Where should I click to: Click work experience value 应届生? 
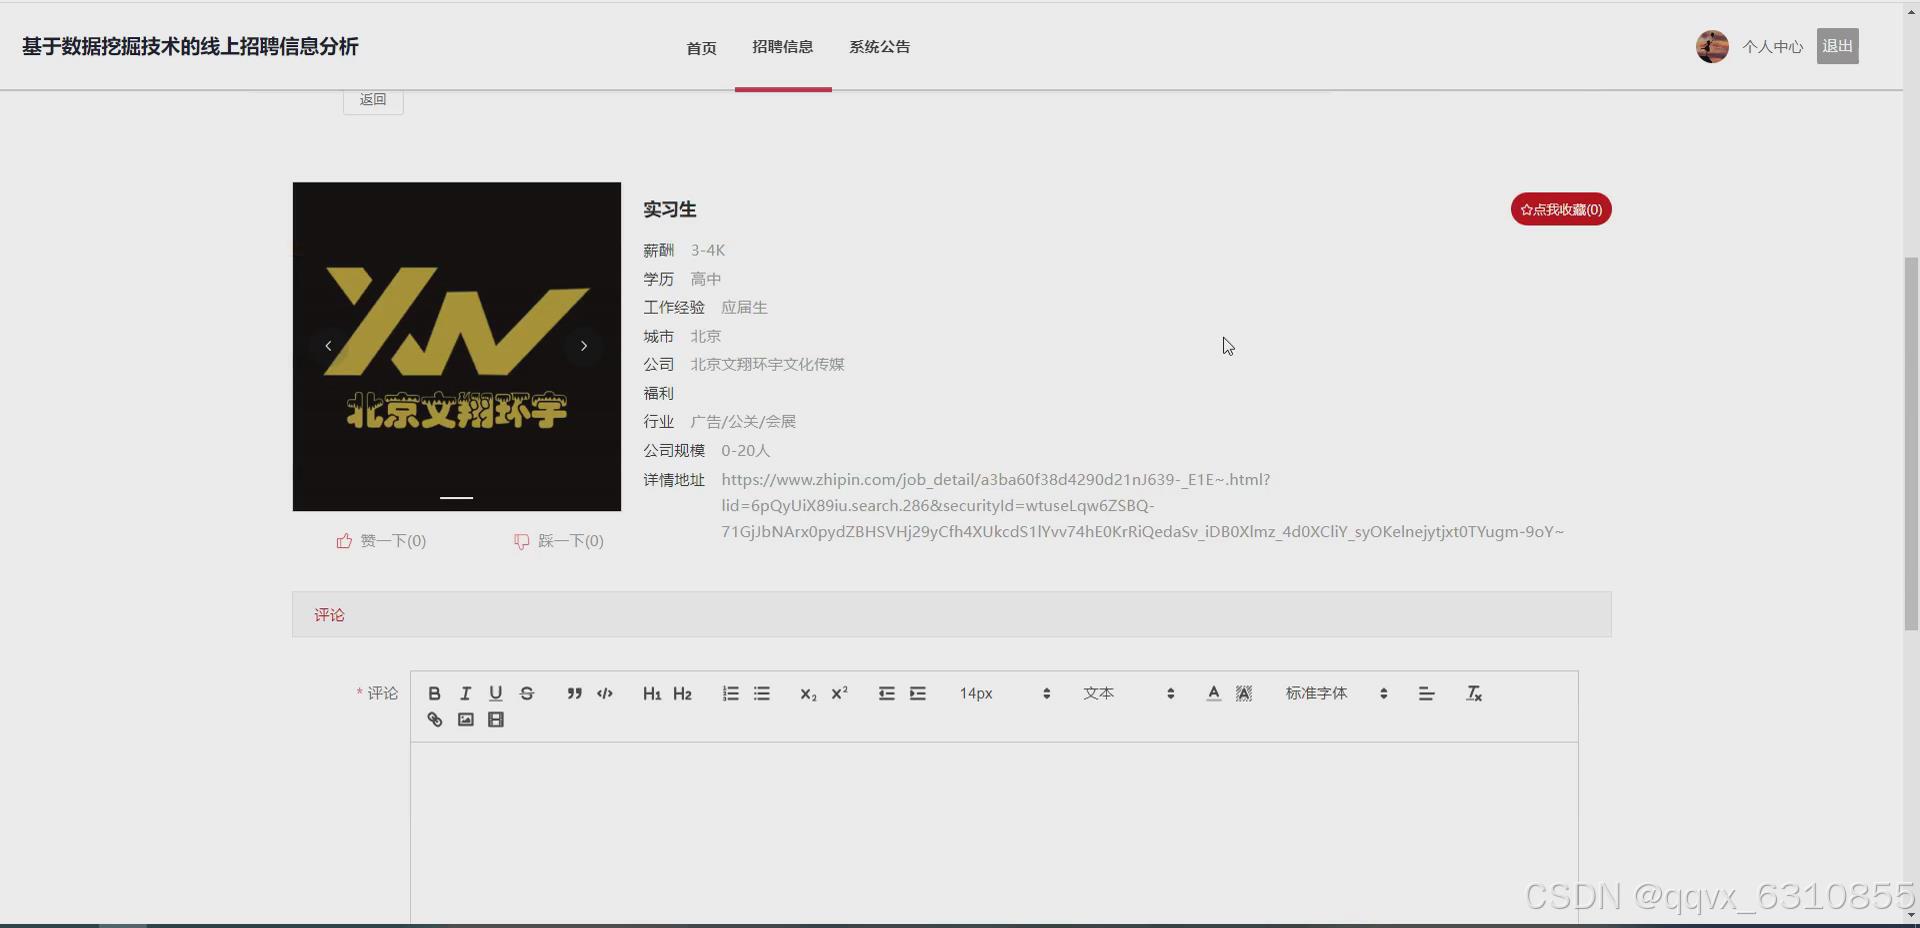(744, 307)
